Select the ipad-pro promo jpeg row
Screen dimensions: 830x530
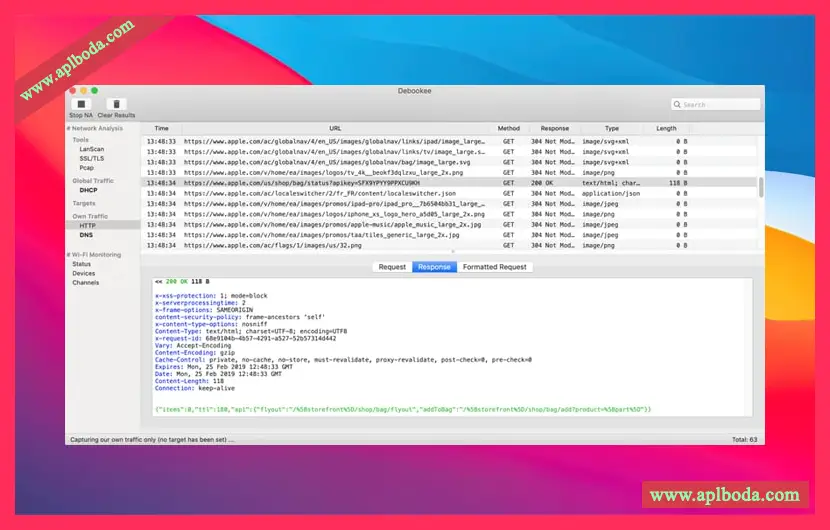tap(449, 204)
